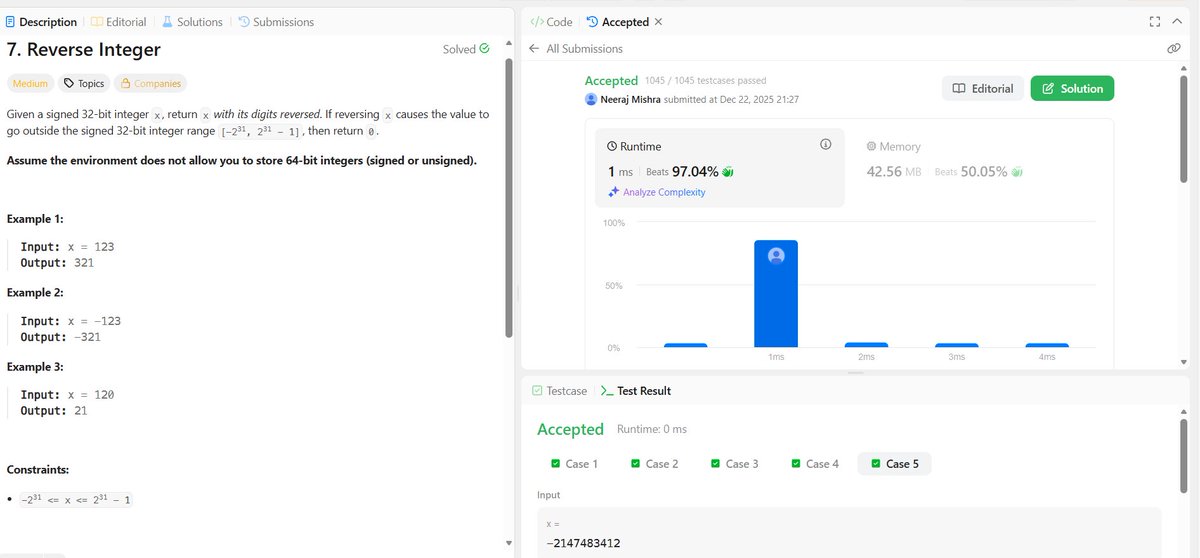Switch to the Testcase tab
The height and width of the screenshot is (558, 1200).
point(559,391)
